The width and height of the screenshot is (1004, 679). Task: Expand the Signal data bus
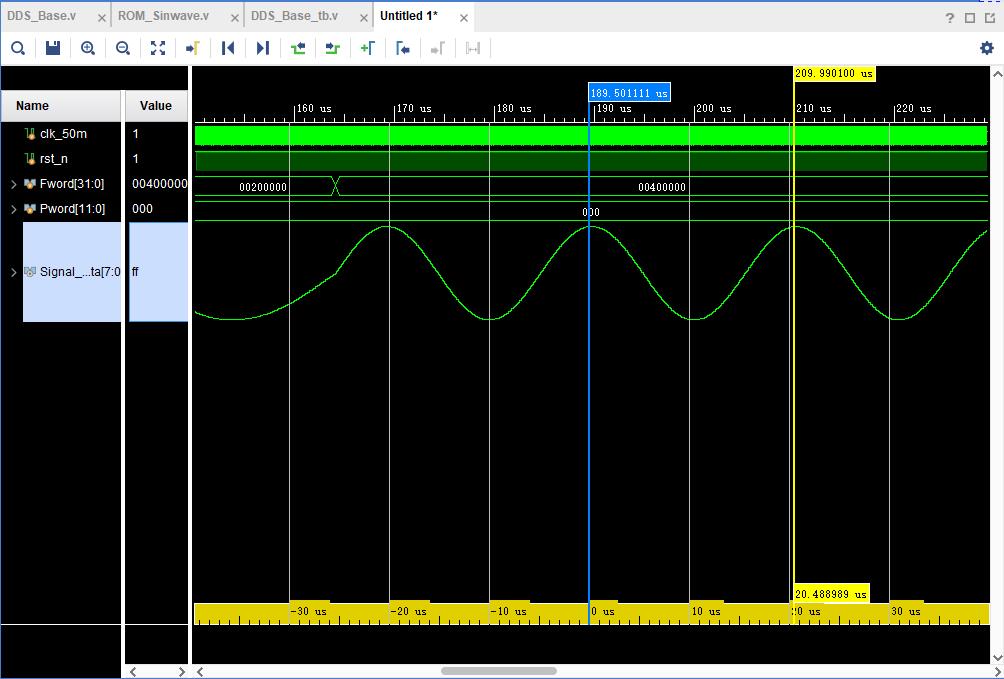[14, 272]
